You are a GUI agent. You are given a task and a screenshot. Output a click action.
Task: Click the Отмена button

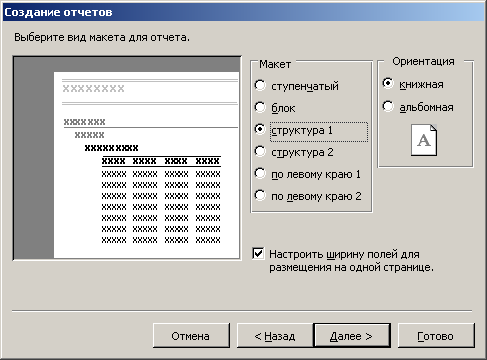(191, 336)
